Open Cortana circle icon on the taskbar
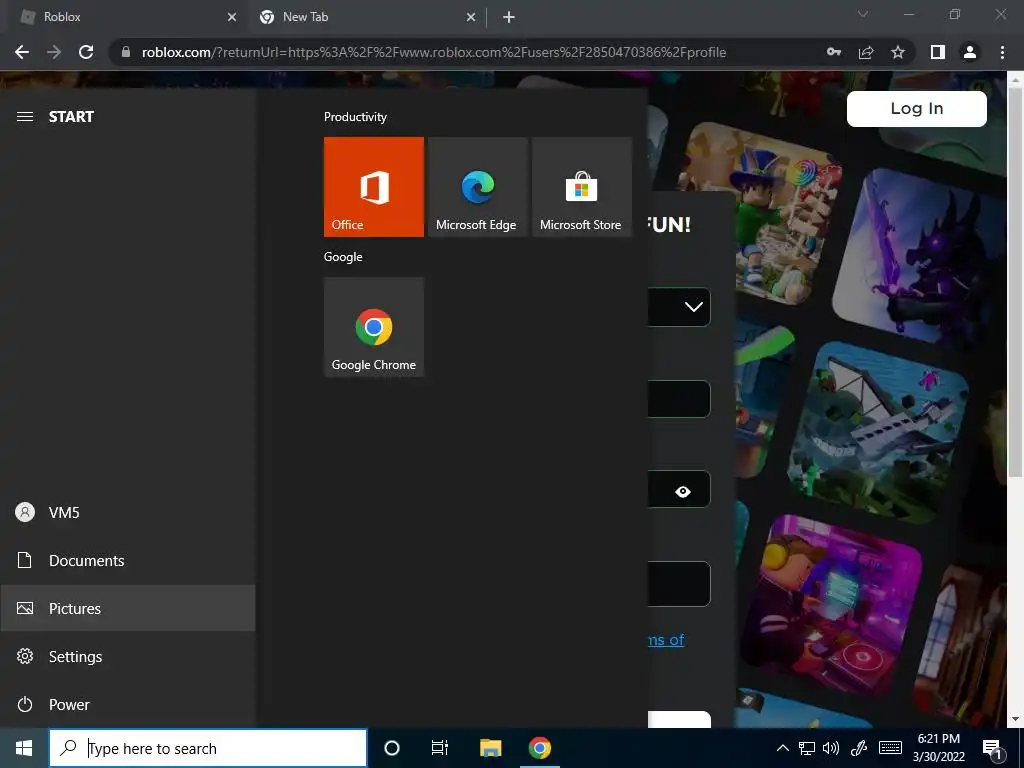Image resolution: width=1024 pixels, height=768 pixels. tap(392, 748)
